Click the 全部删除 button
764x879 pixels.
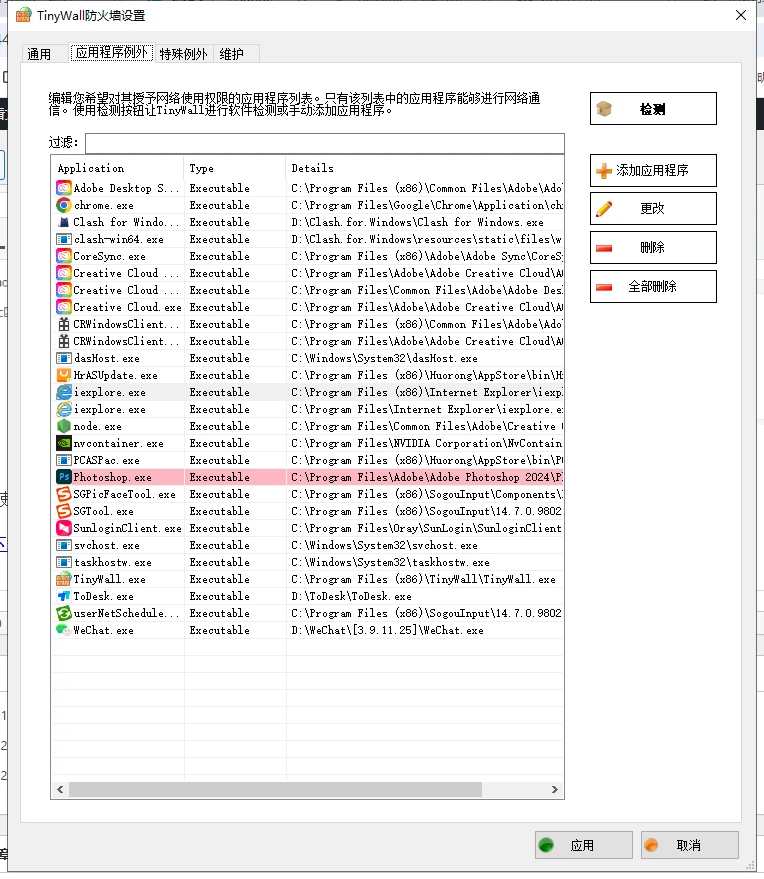[x=653, y=286]
